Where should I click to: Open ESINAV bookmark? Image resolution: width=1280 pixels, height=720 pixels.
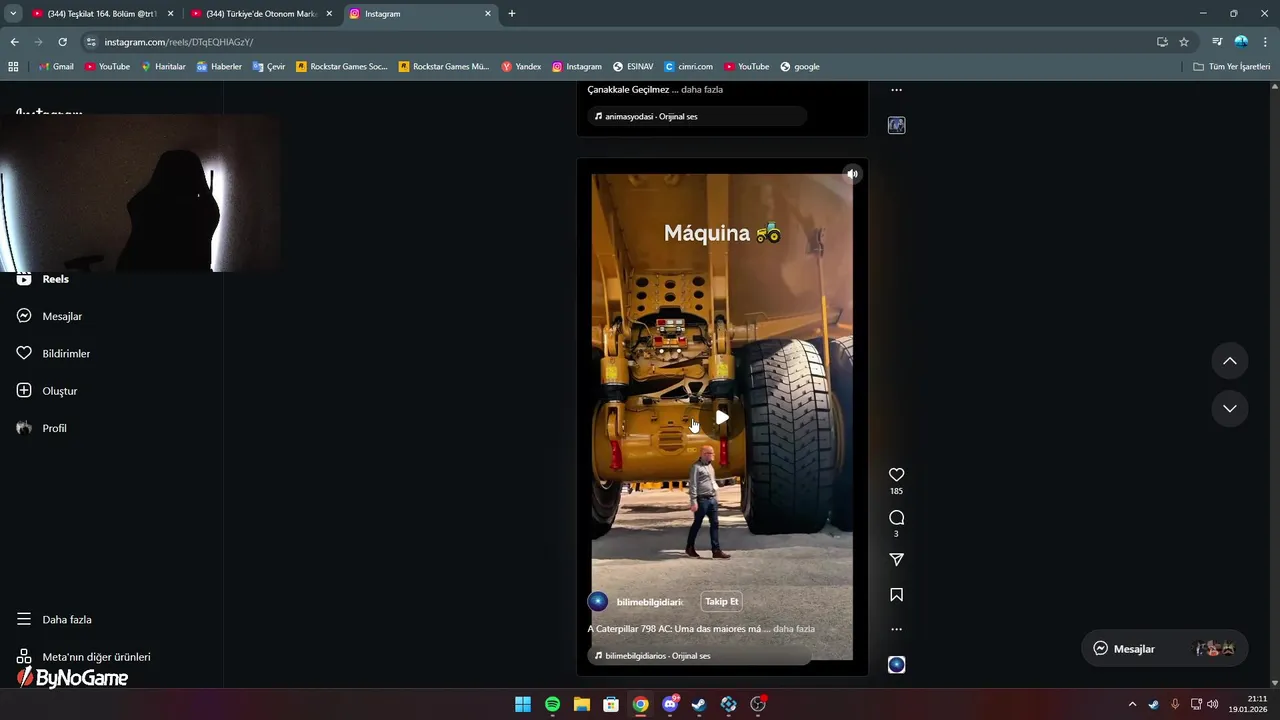(x=633, y=67)
